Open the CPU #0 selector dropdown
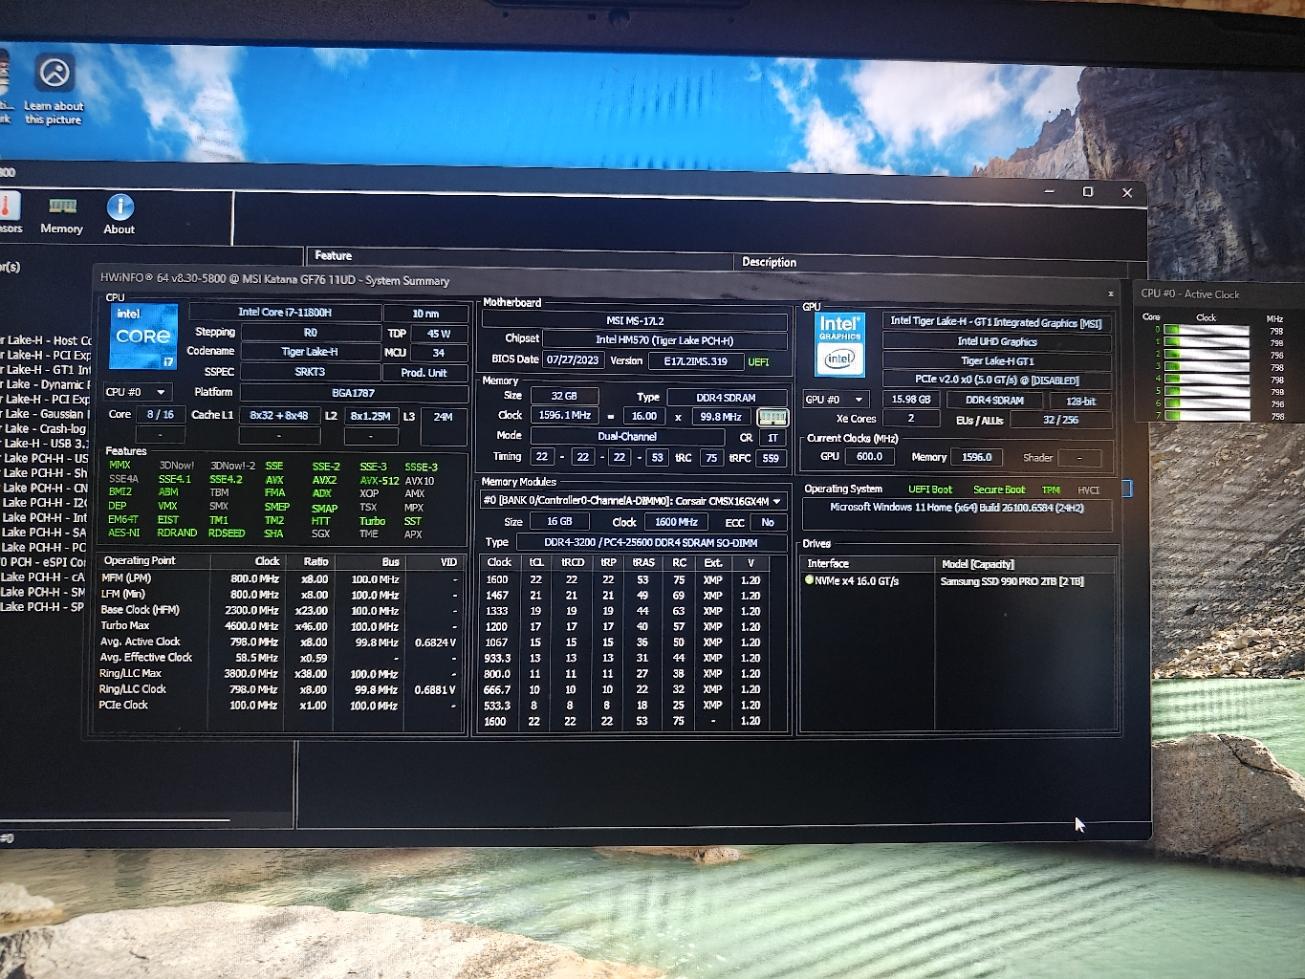Viewport: 1305px width, 979px height. [x=137, y=392]
